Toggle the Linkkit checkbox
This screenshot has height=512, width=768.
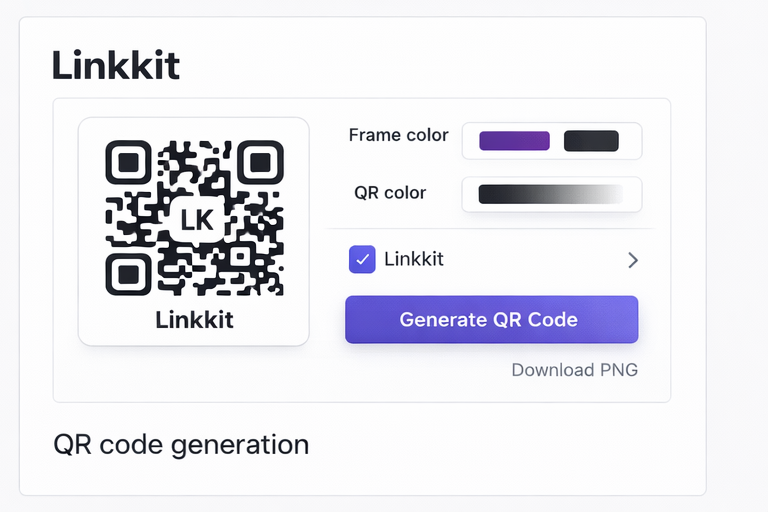[362, 260]
